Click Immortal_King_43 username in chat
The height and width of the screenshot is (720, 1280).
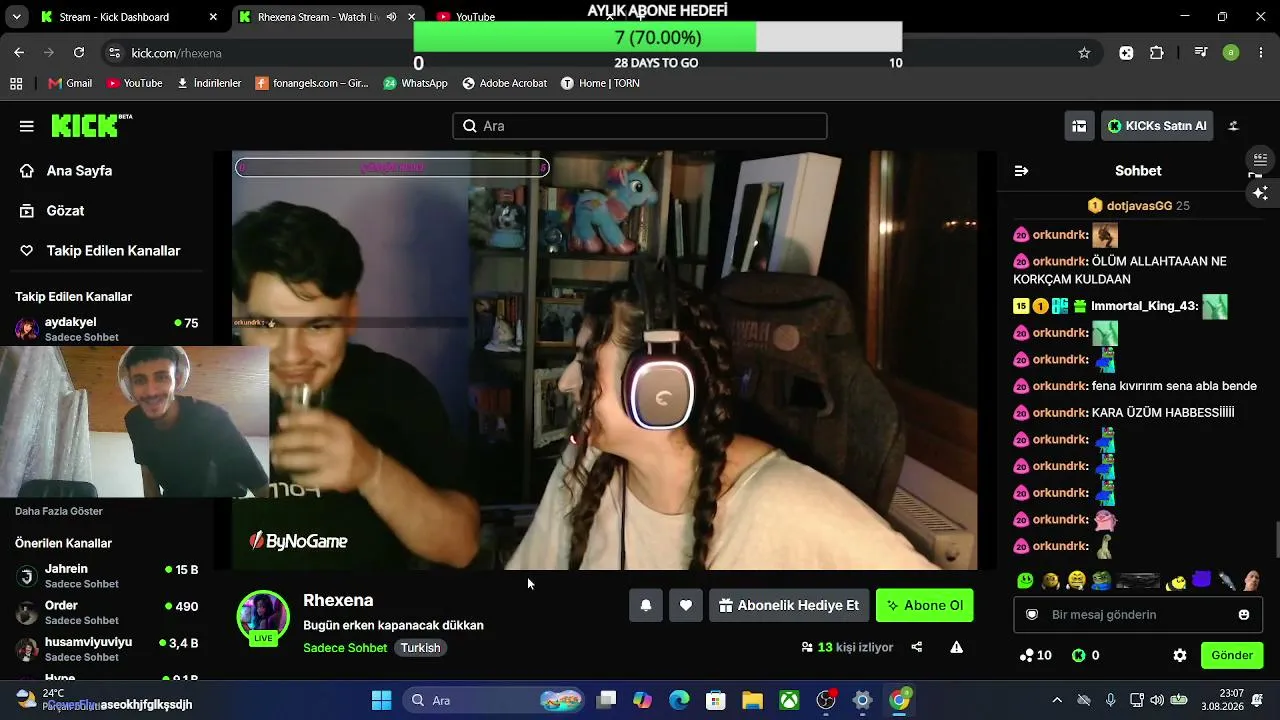1144,306
